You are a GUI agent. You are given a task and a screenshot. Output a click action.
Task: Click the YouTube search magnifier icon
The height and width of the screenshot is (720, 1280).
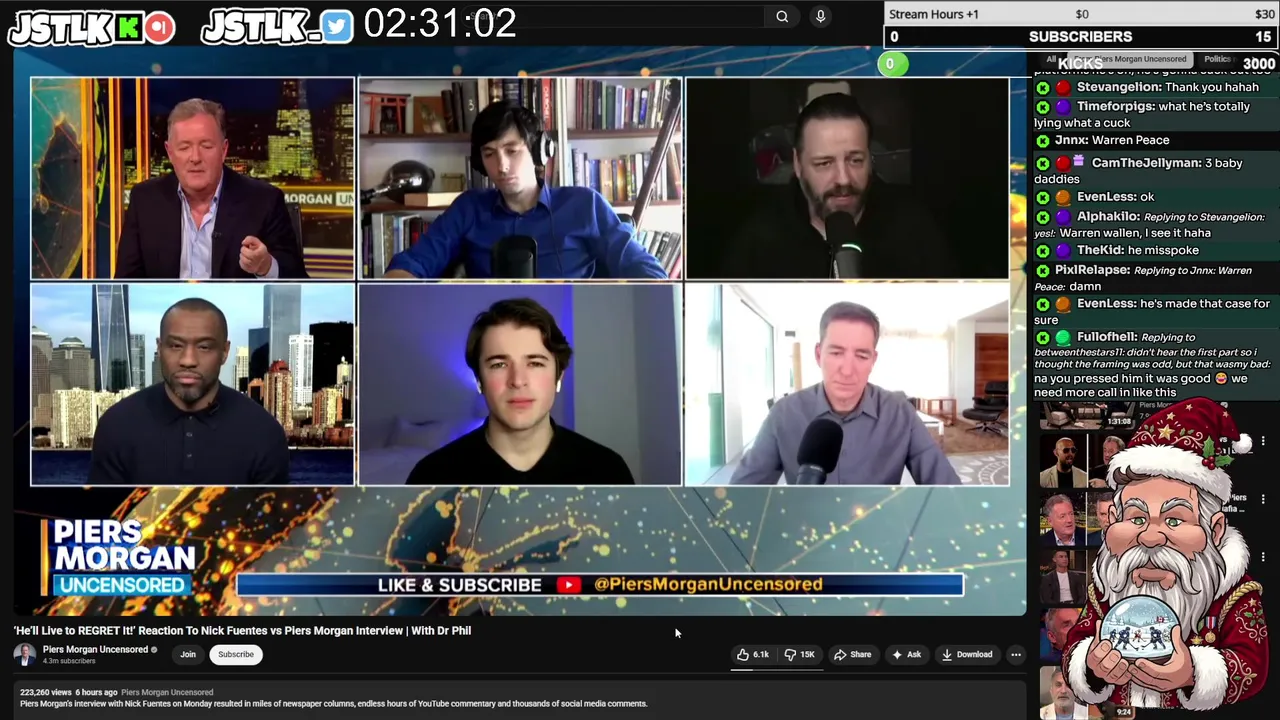tap(782, 16)
